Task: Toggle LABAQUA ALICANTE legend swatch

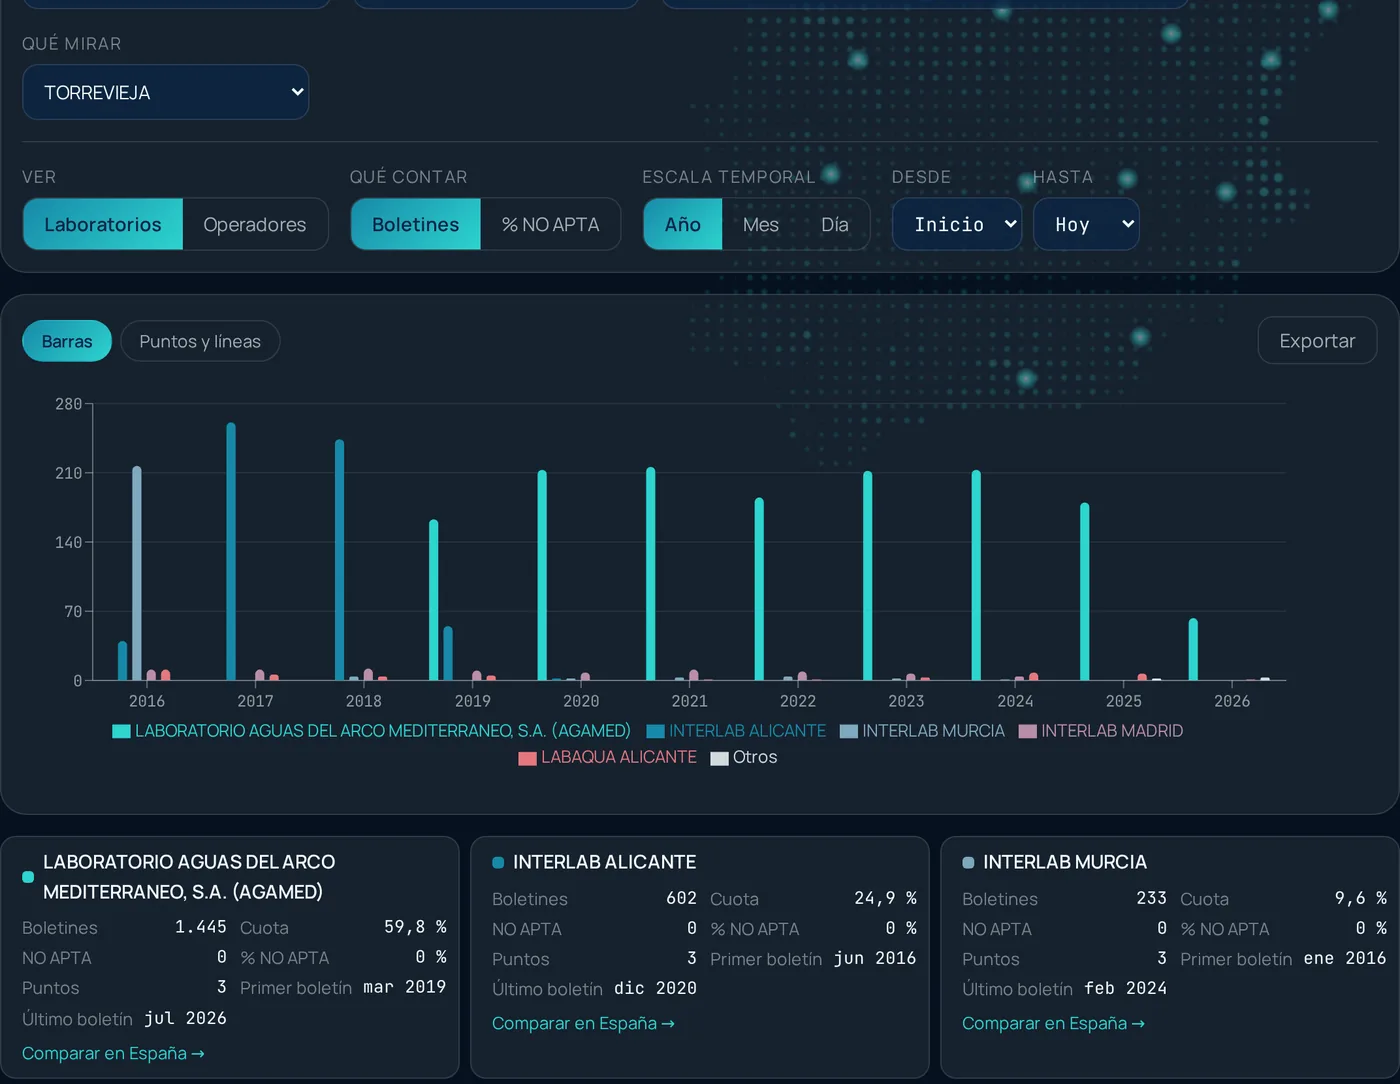Action: 528,758
